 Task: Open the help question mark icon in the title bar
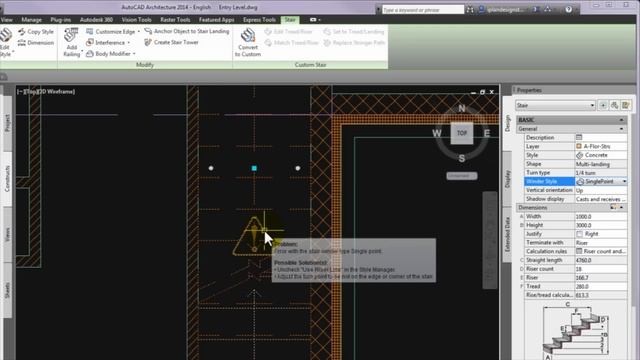point(569,9)
